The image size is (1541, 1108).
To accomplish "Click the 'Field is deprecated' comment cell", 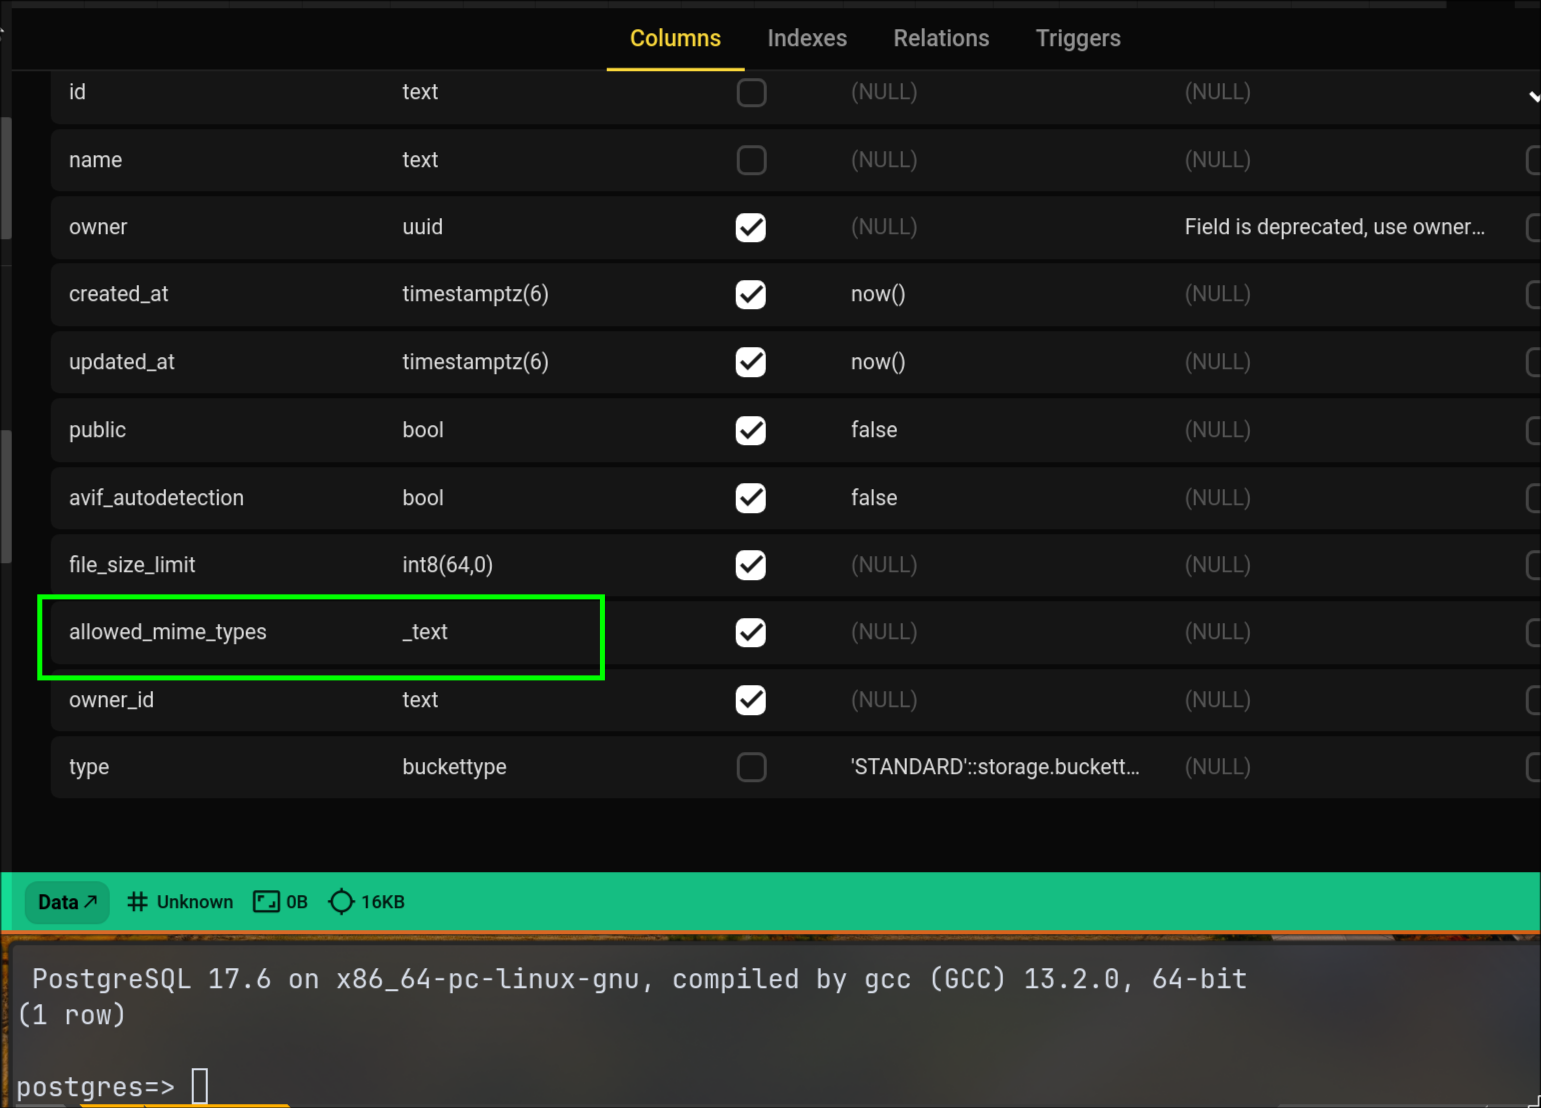I will coord(1335,227).
